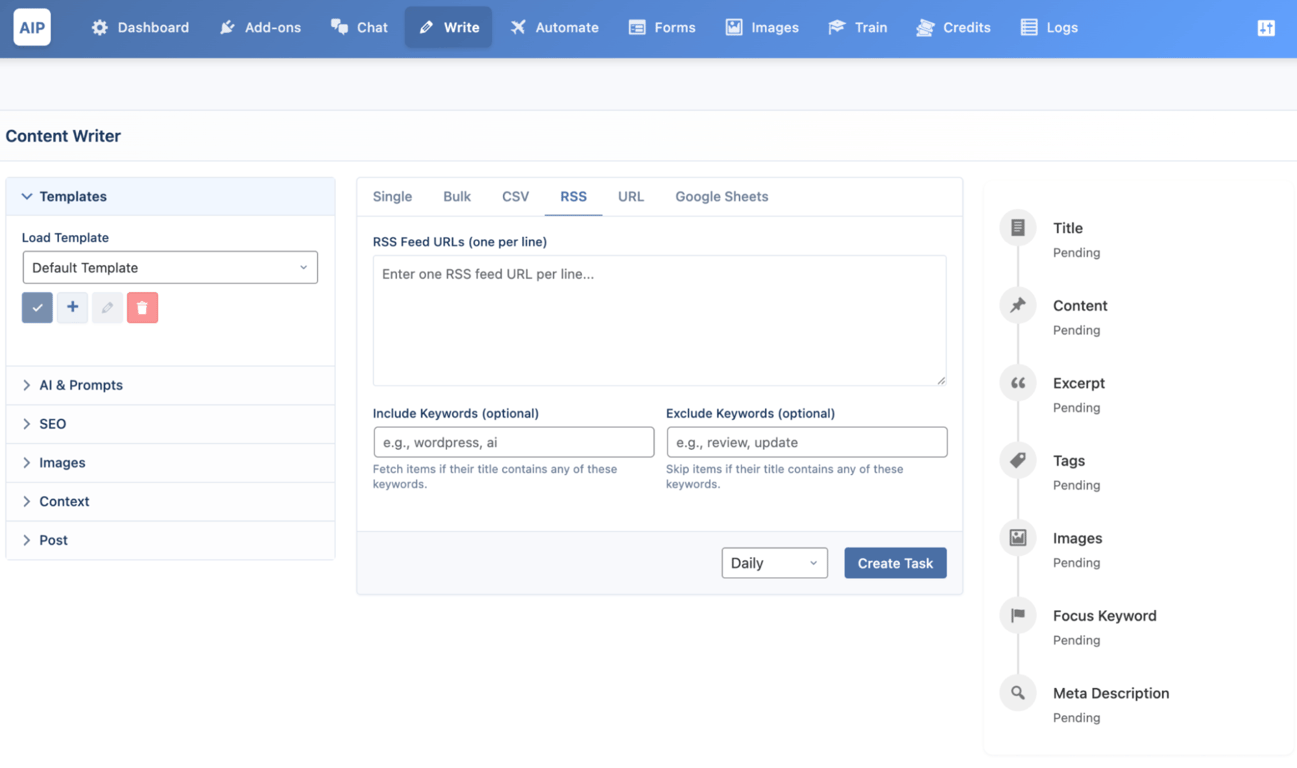Click the AIP logo icon
1297x768 pixels.
31,27
